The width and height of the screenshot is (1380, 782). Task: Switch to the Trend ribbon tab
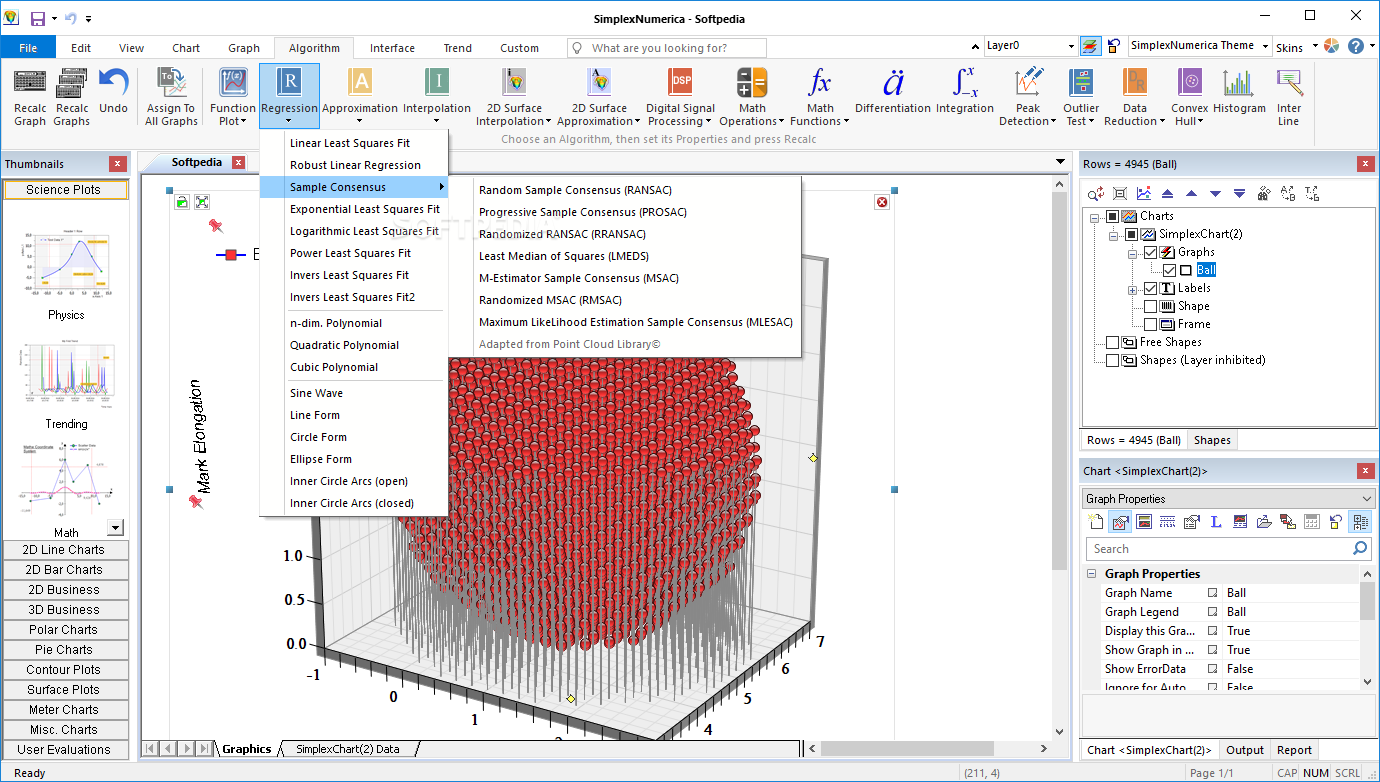(x=458, y=47)
